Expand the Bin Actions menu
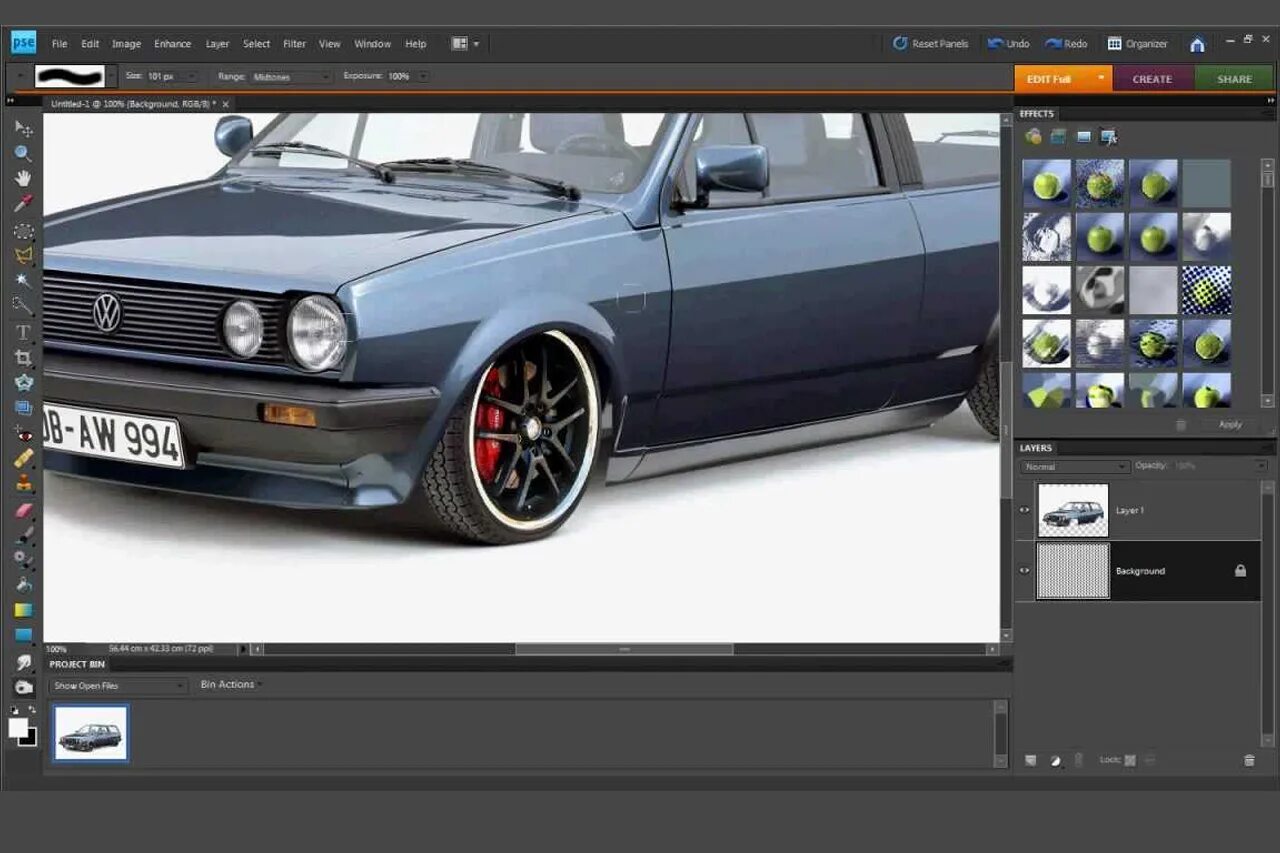The width and height of the screenshot is (1280, 853). (x=230, y=685)
